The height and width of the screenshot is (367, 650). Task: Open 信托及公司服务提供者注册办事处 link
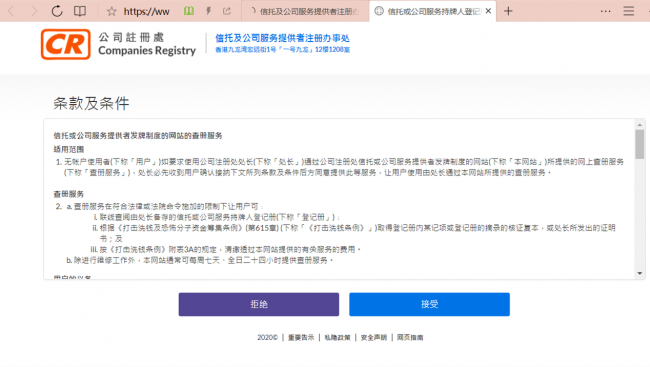coord(282,38)
